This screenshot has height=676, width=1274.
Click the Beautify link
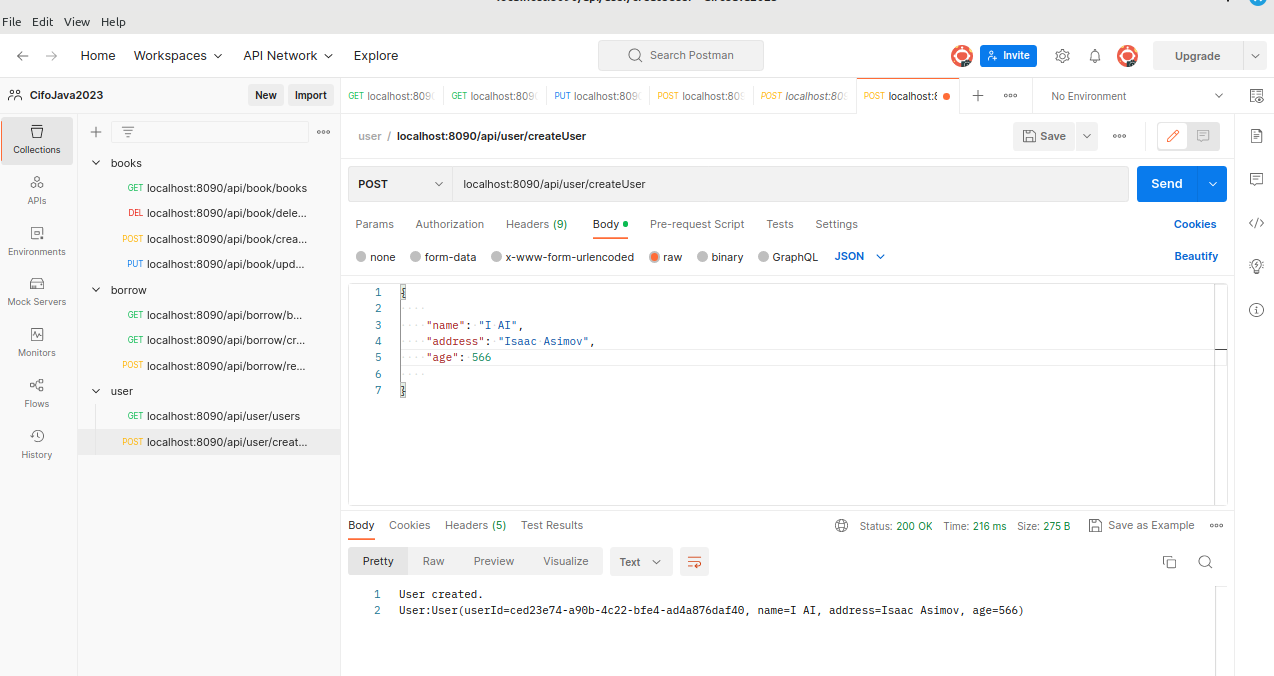pyautogui.click(x=1196, y=257)
